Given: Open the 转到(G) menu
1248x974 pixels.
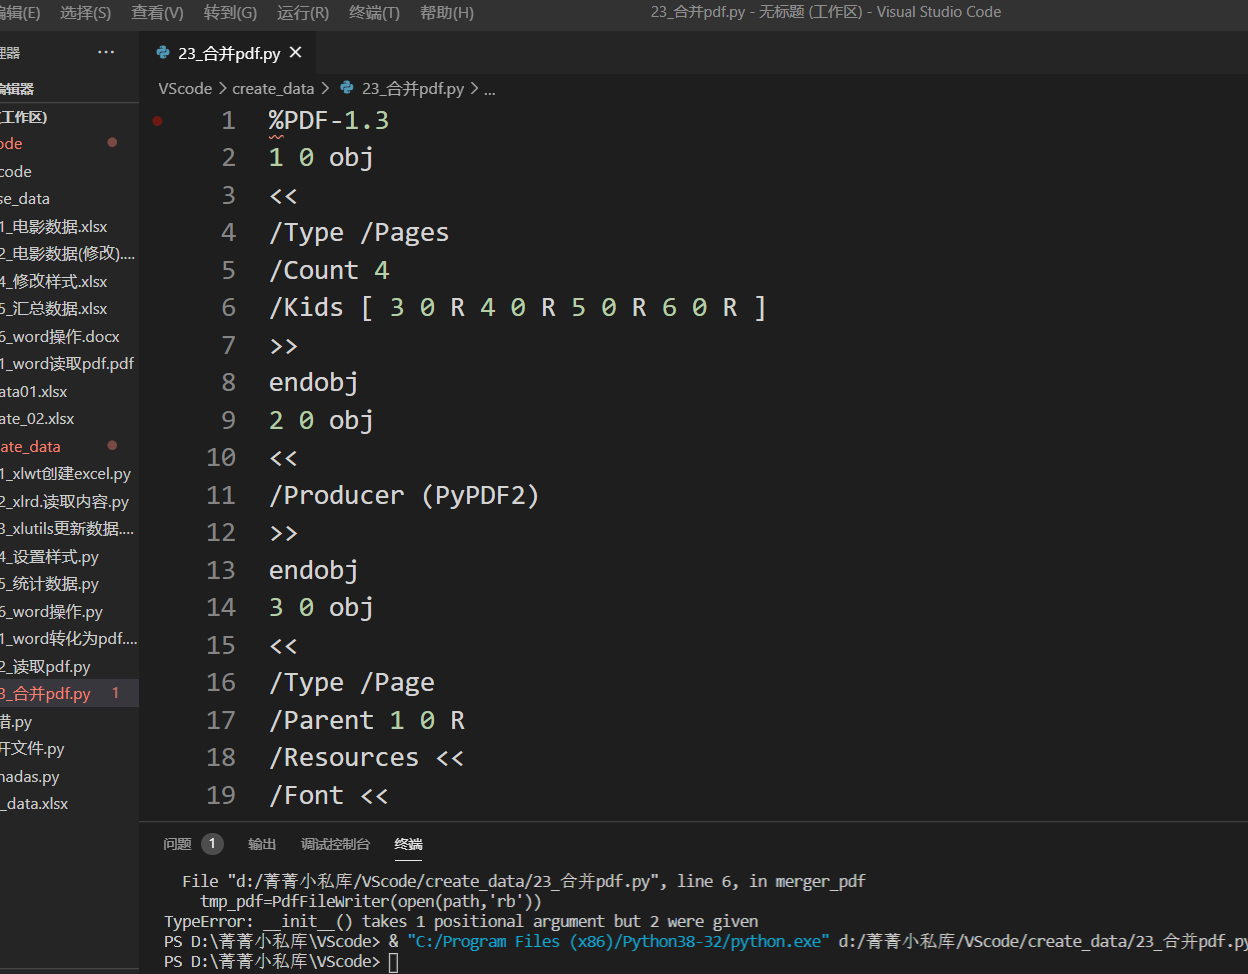Looking at the screenshot, I should coord(230,12).
